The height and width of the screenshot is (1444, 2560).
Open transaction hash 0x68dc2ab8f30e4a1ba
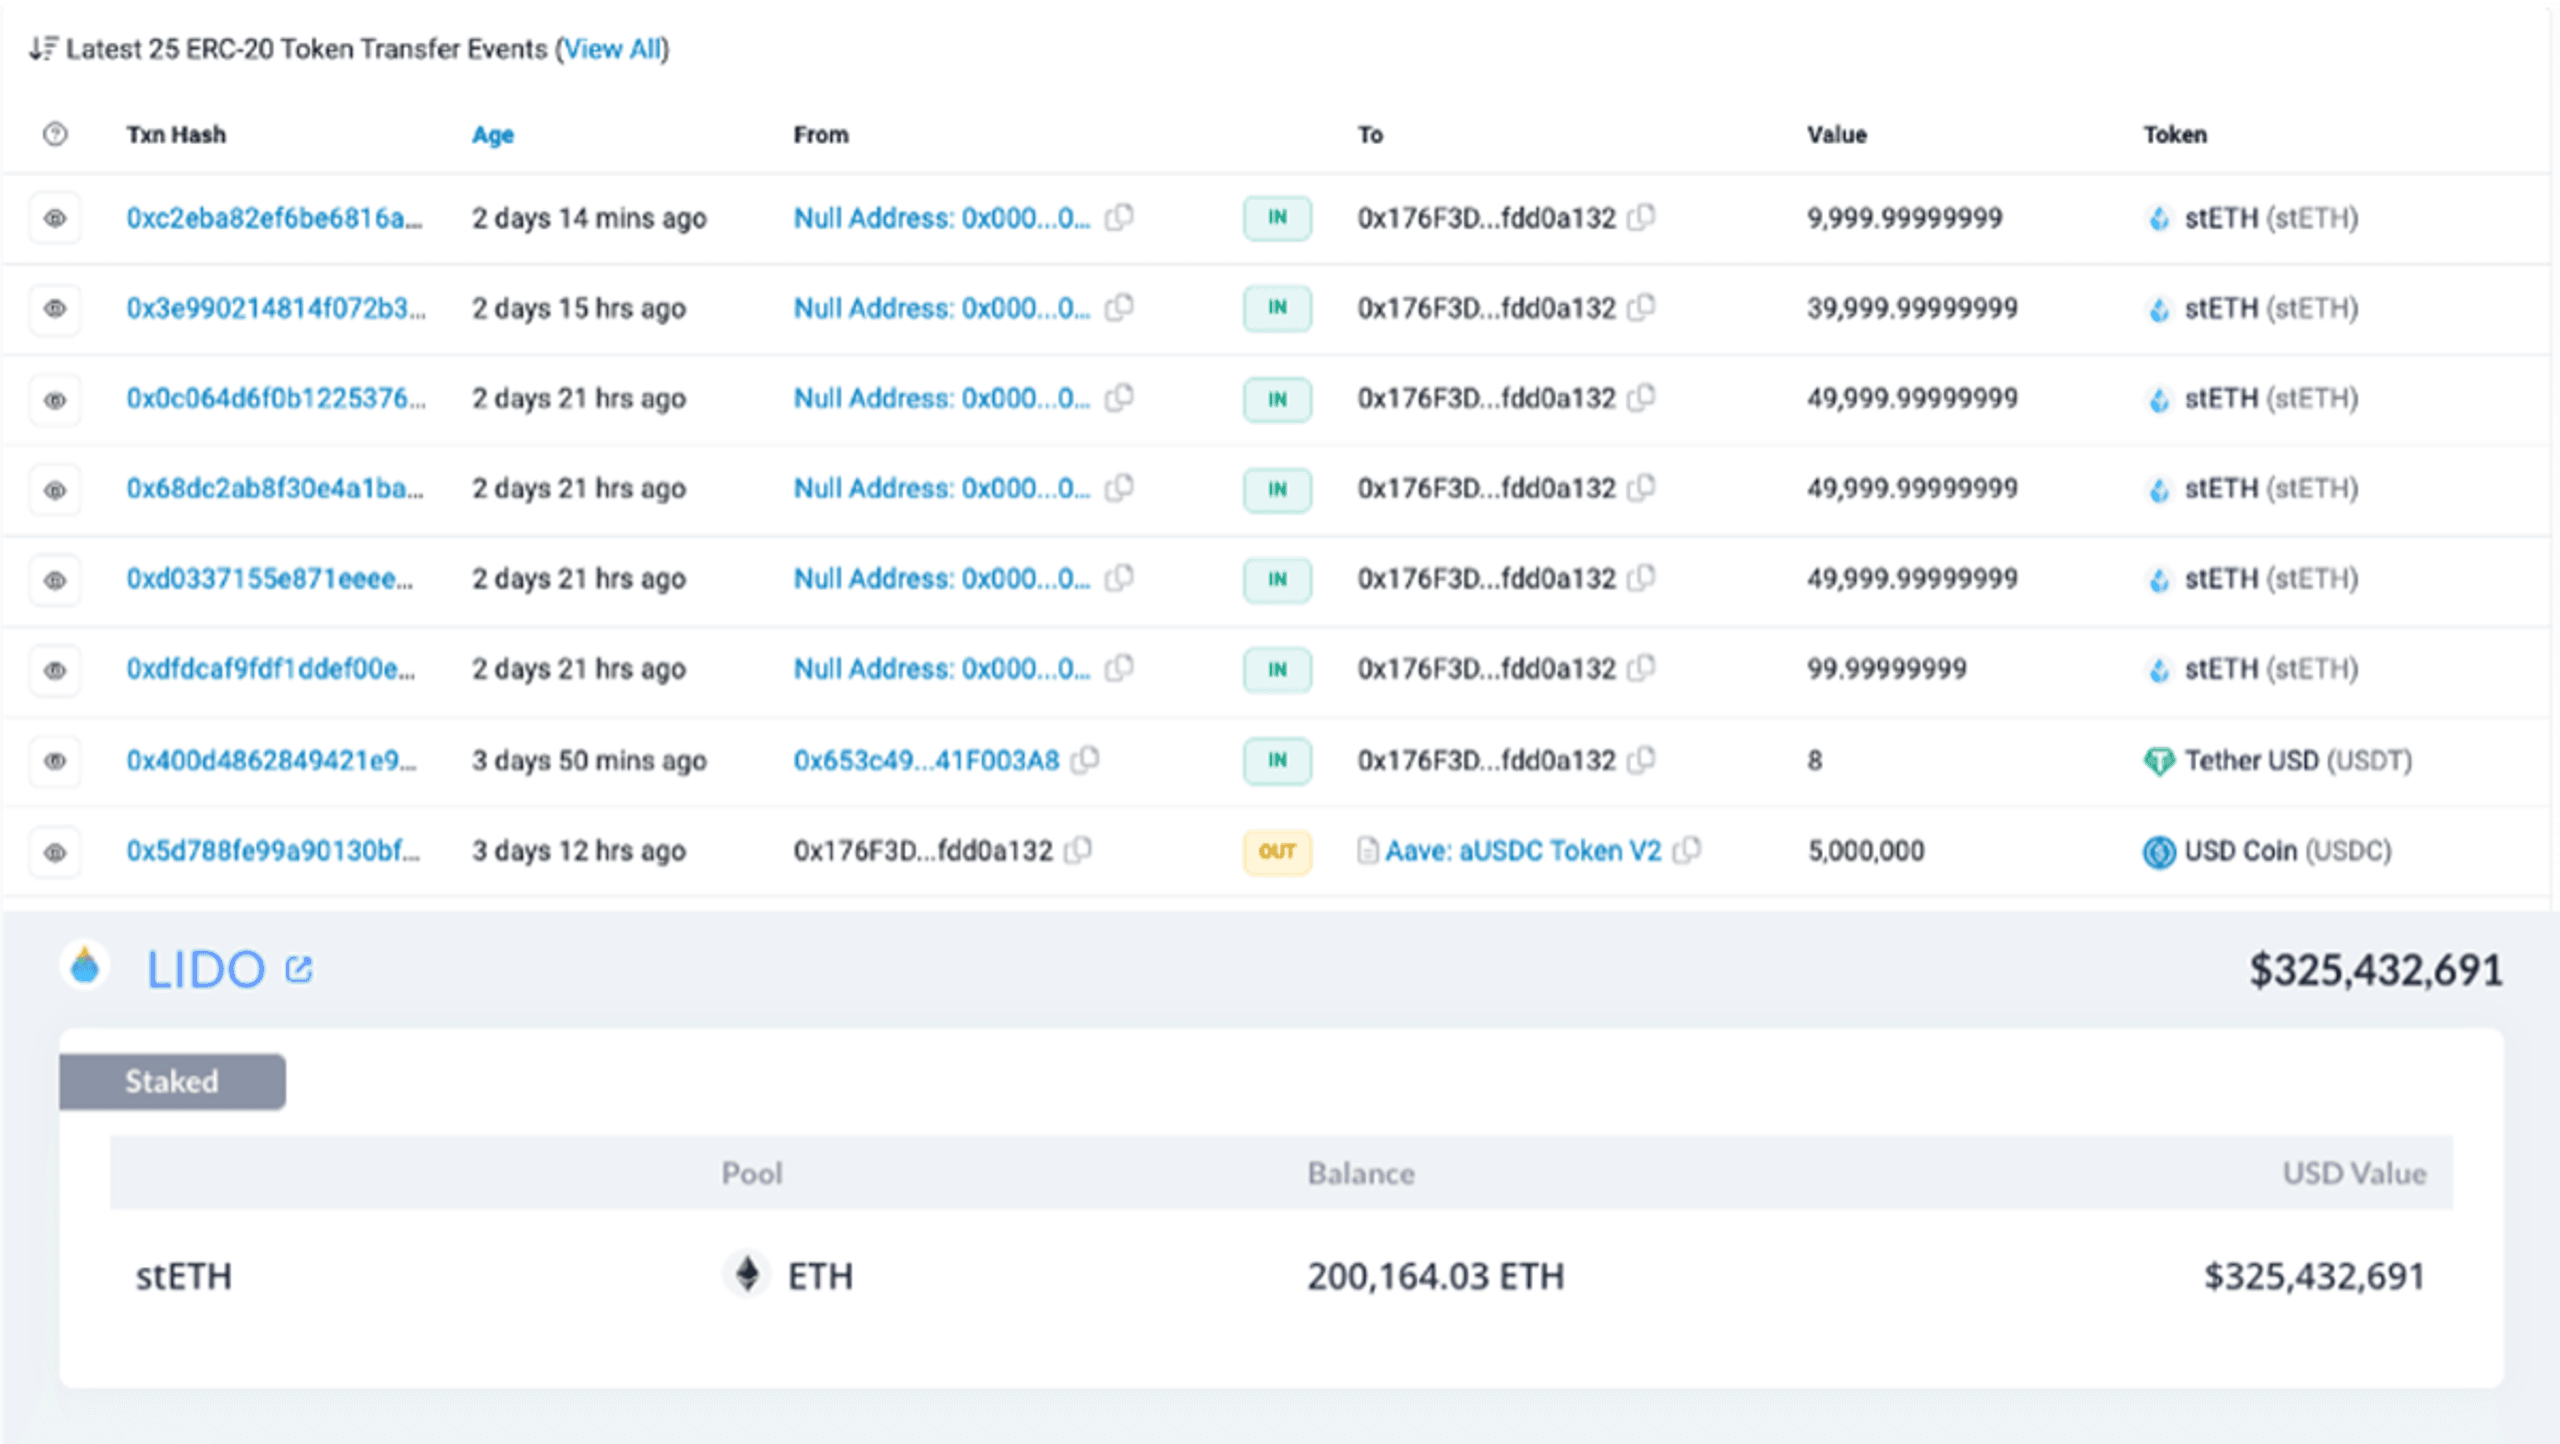pyautogui.click(x=275, y=488)
